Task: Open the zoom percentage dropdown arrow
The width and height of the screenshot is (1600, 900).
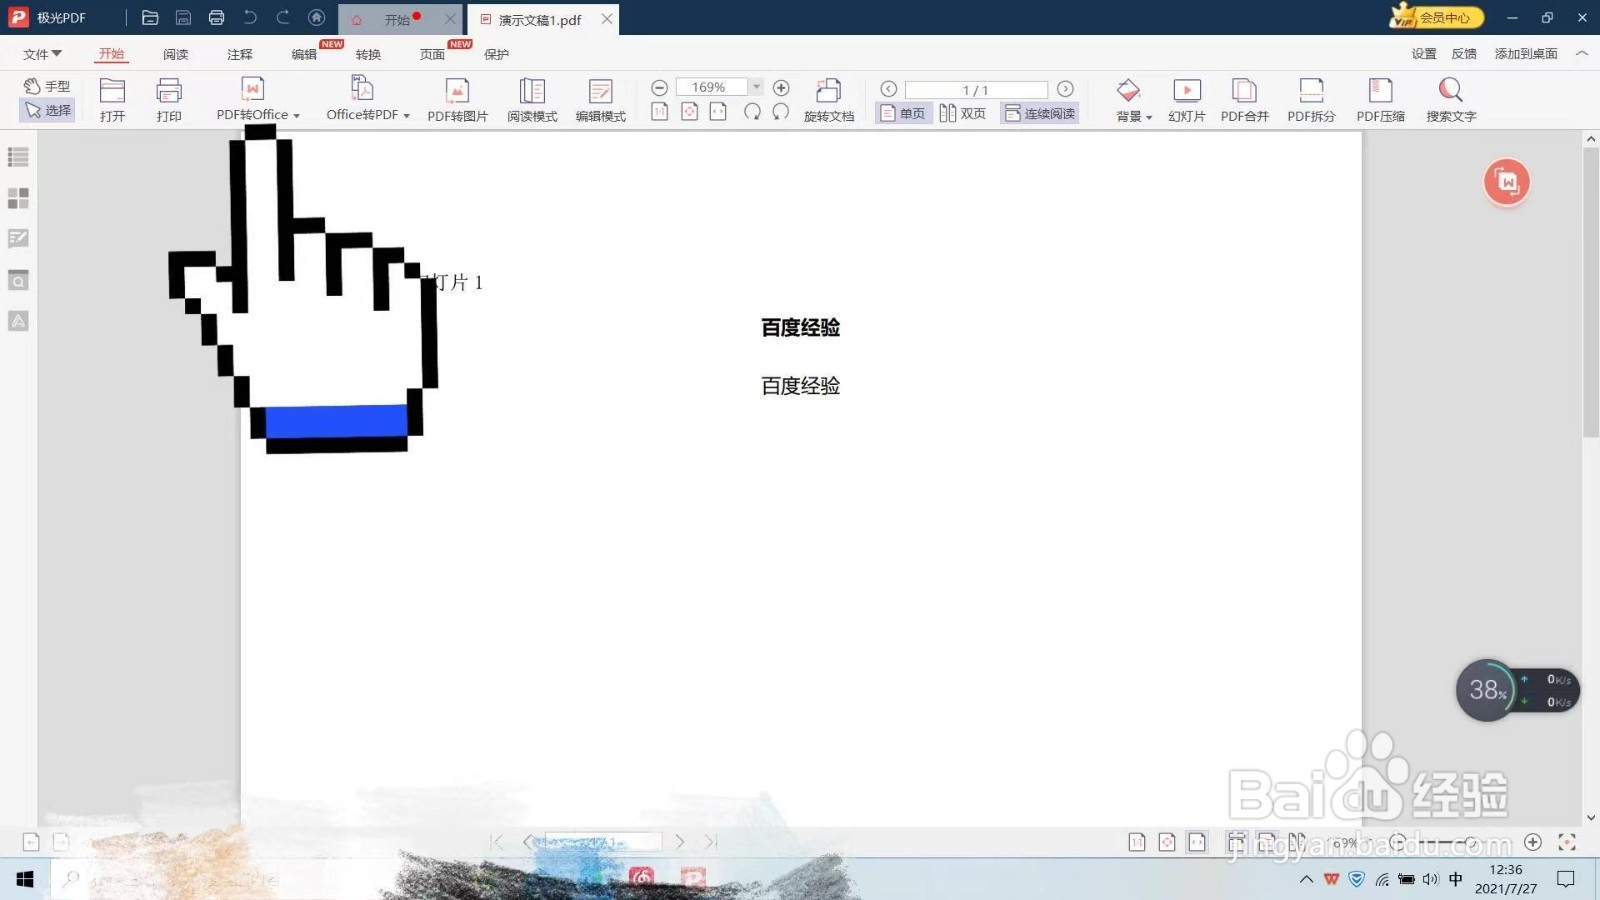Action: click(x=757, y=87)
